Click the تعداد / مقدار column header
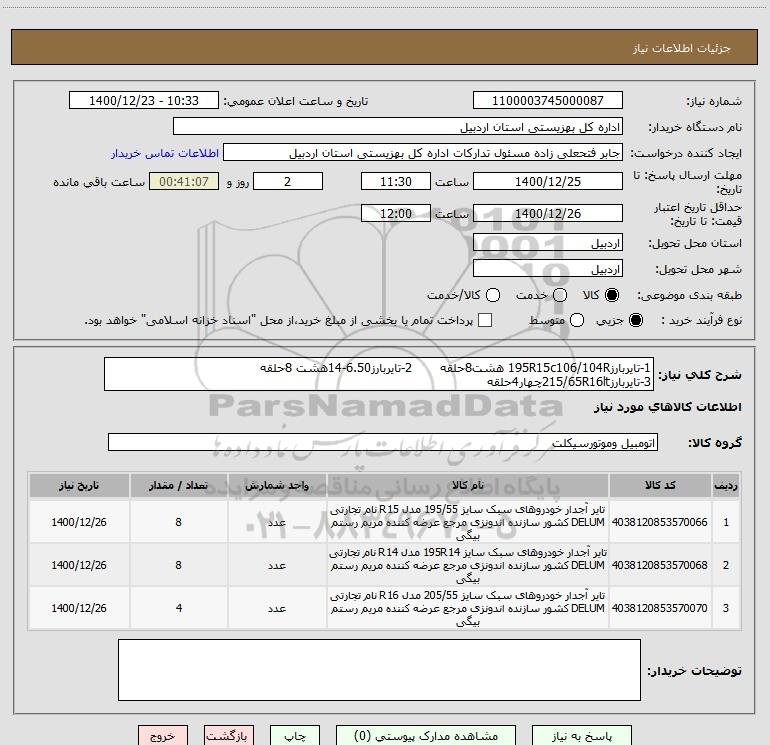Screen dimensions: 770x745 179,485
